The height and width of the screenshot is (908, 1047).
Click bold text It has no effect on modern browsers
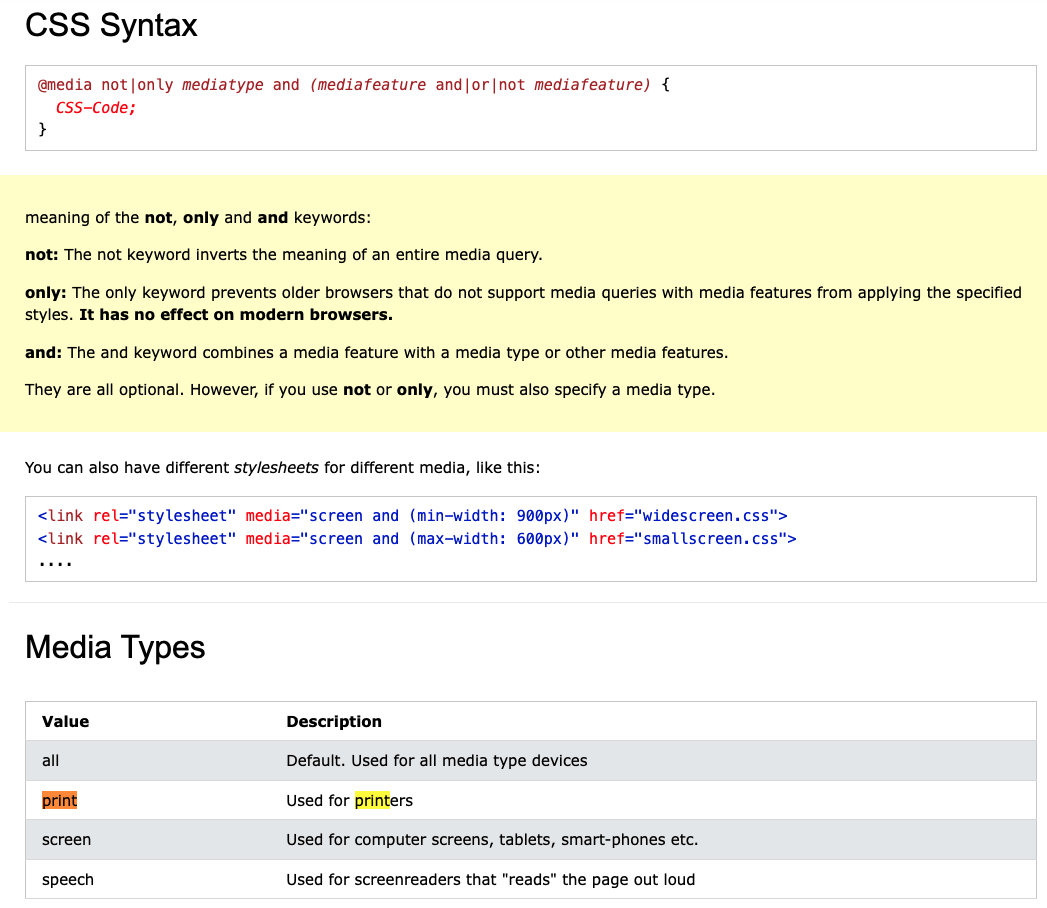point(236,314)
